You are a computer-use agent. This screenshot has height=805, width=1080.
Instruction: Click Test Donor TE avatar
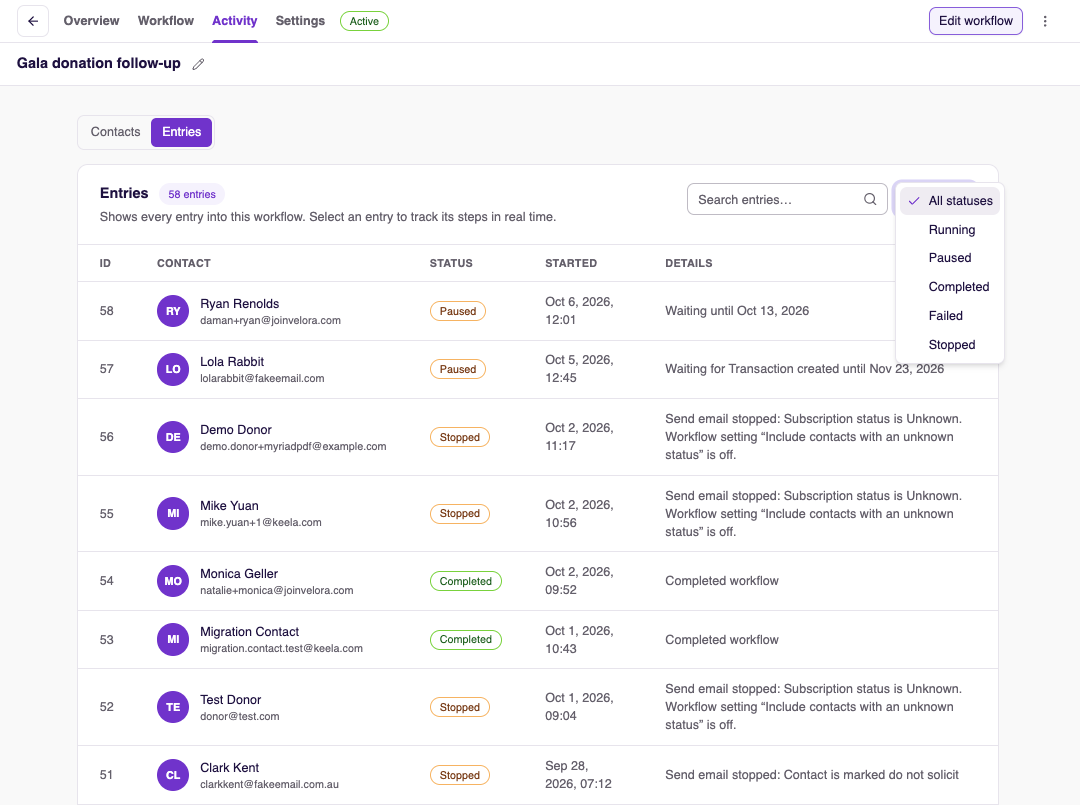pyautogui.click(x=173, y=707)
